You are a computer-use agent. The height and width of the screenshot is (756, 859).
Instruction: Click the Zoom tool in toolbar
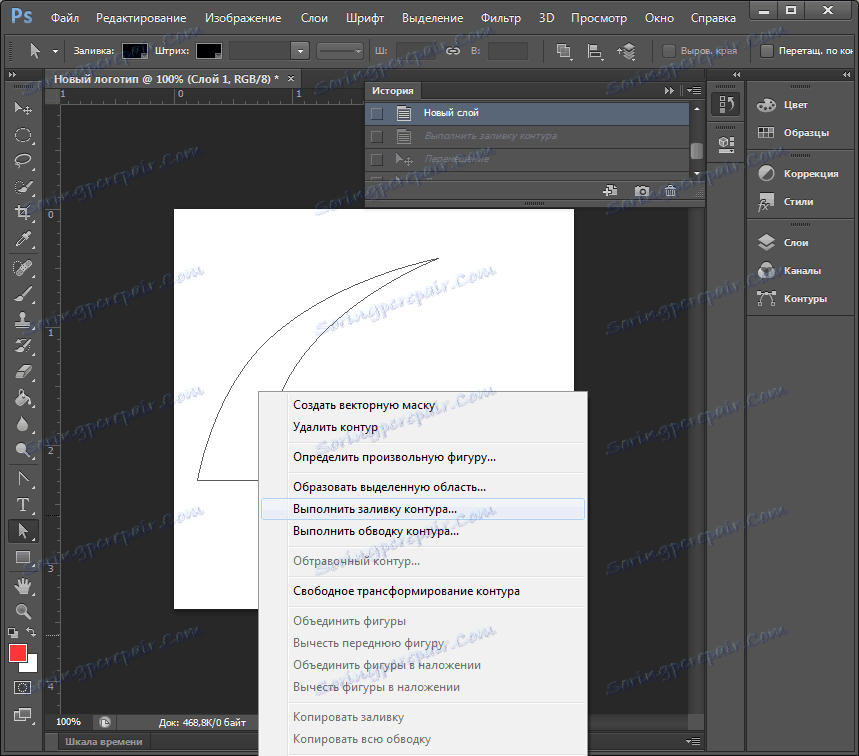click(23, 610)
